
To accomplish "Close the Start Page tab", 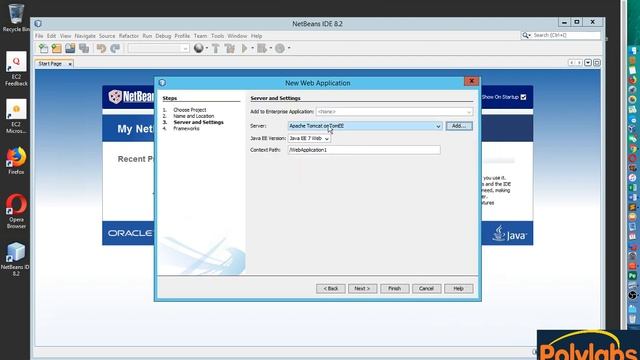I will coord(70,64).
